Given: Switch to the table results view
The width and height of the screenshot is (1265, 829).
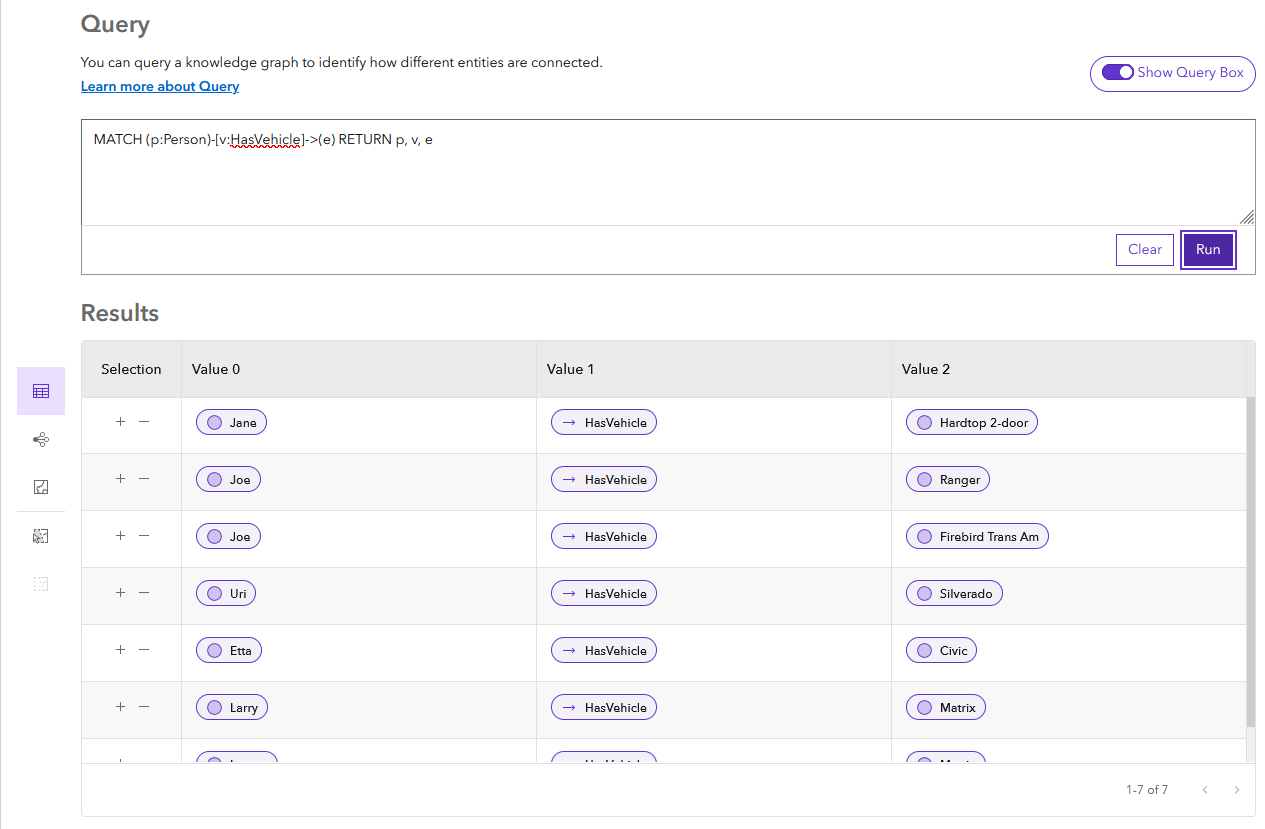Looking at the screenshot, I should click(41, 391).
